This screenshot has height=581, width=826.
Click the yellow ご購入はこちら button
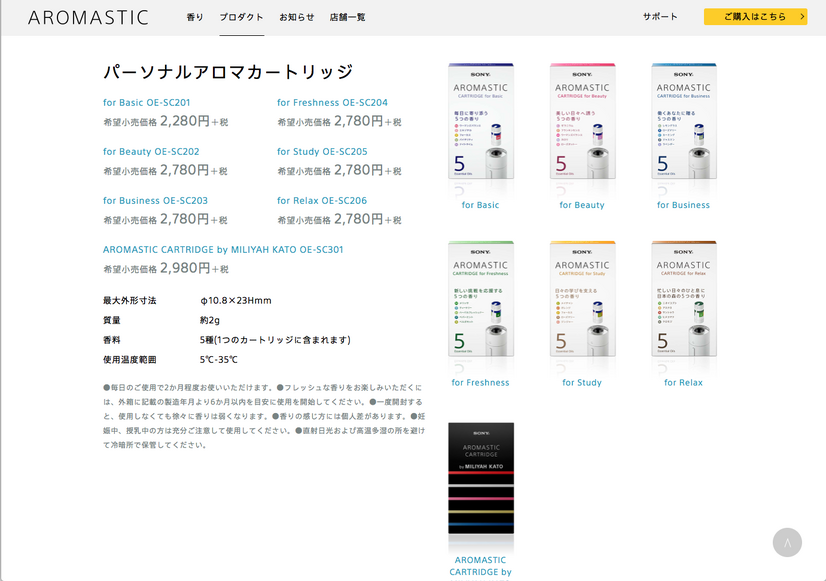click(x=755, y=16)
